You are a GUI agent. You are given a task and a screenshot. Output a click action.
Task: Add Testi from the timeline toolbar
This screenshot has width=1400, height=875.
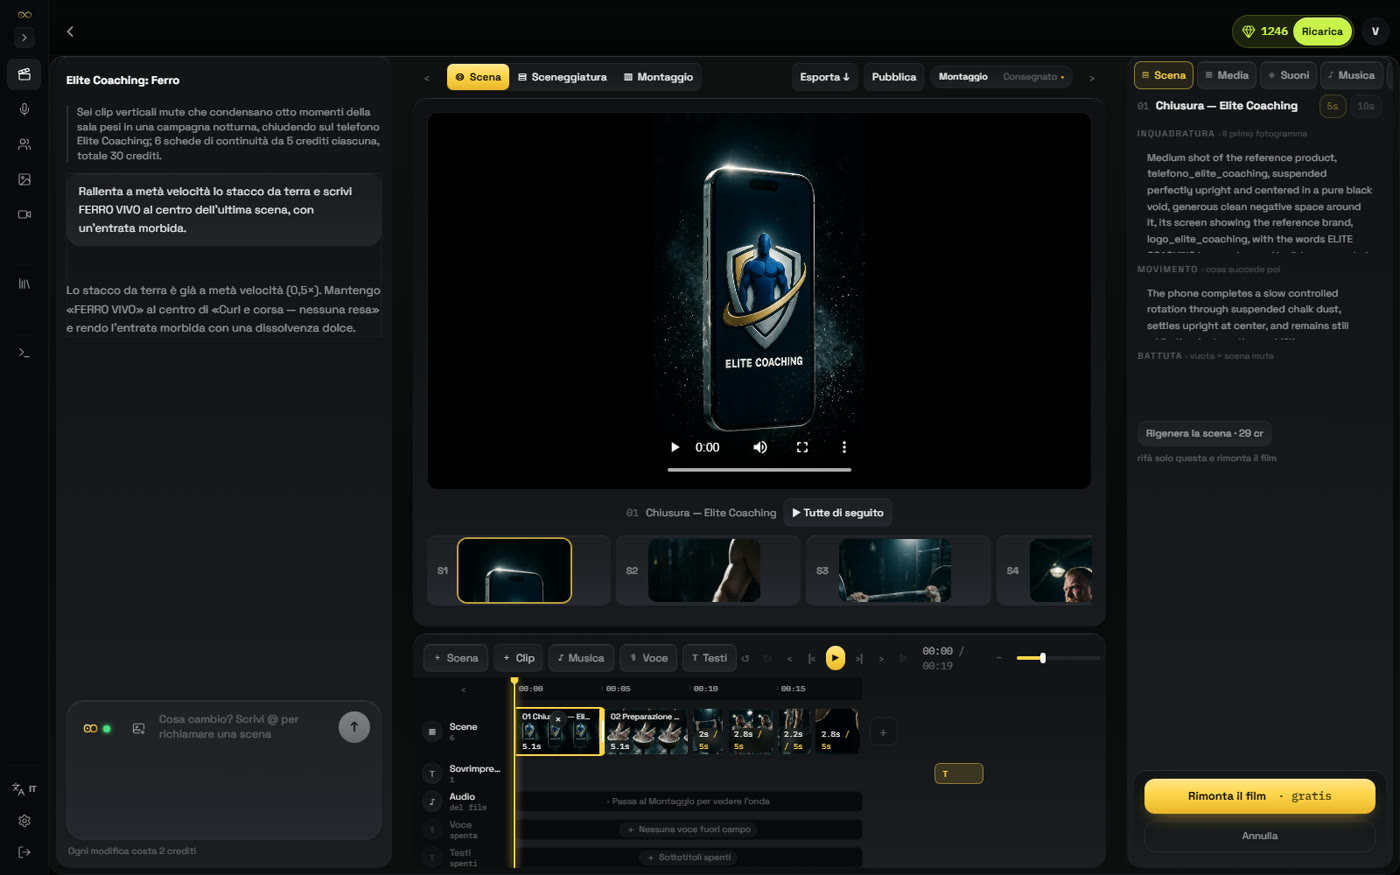click(x=710, y=658)
